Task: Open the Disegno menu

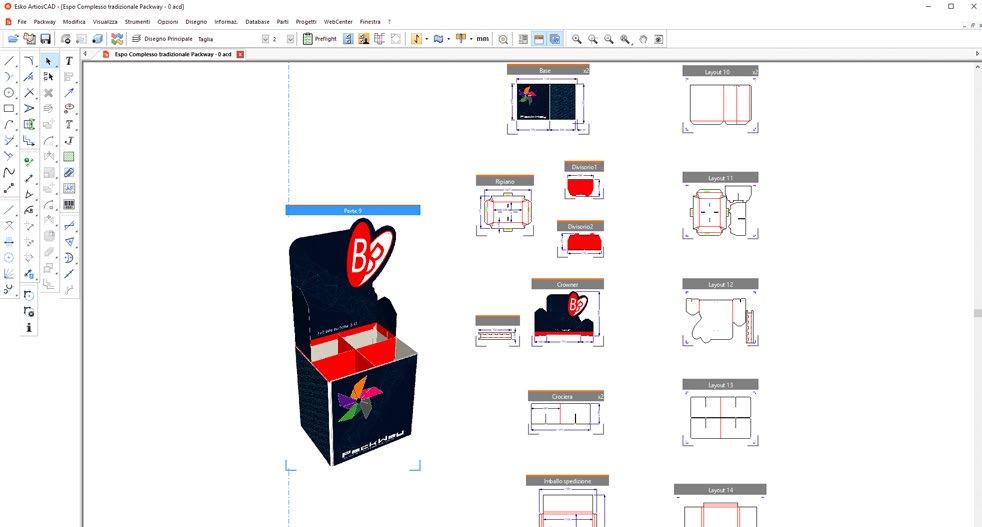Action: (196, 21)
